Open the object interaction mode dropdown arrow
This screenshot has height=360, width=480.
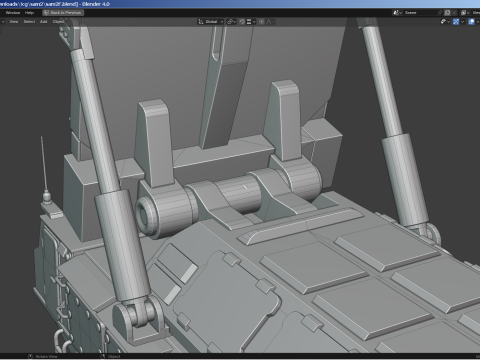(3, 22)
